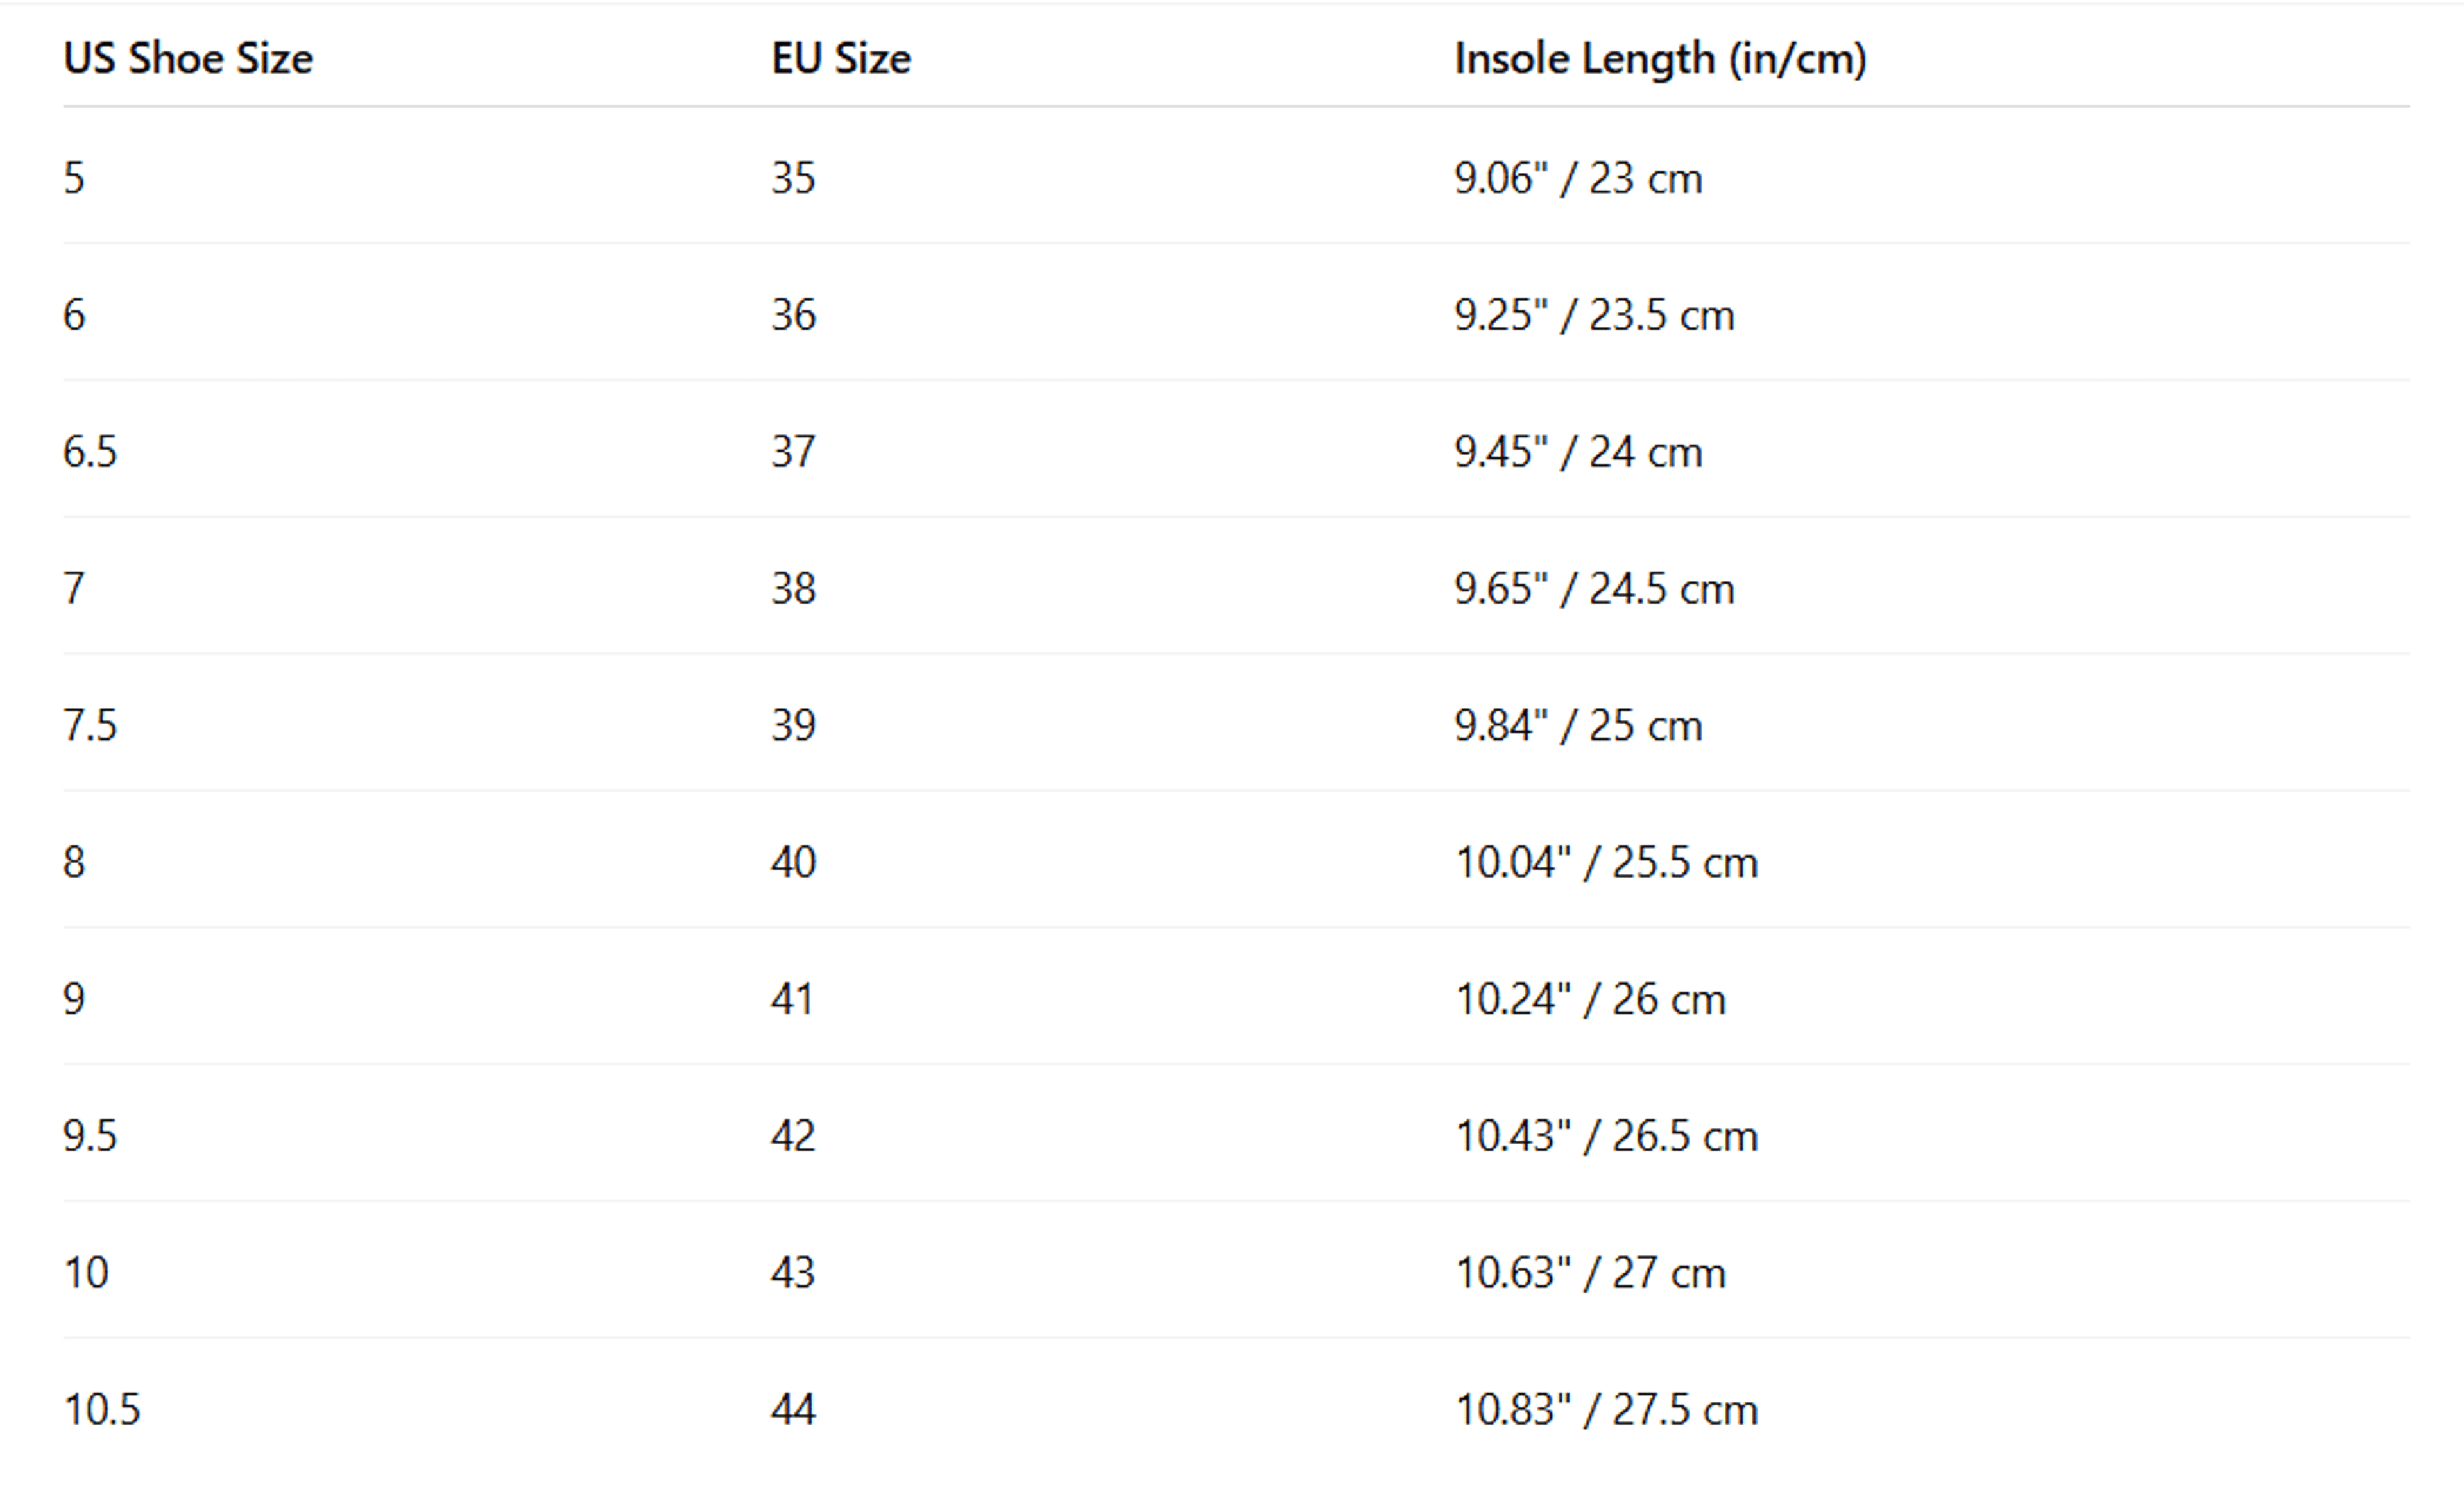Click the 10.83" / 27.5 cm value
The image size is (2464, 1510).
1606,1410
